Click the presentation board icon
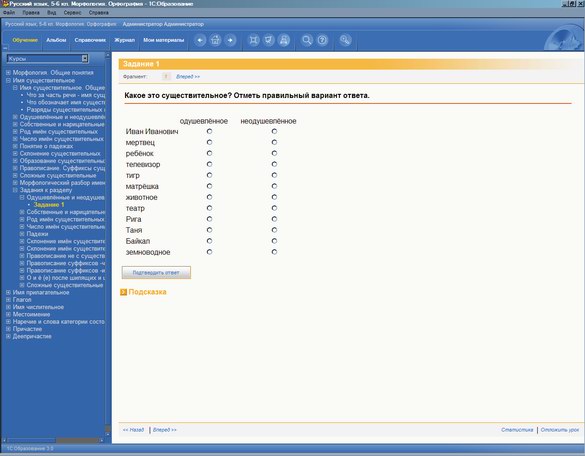 coord(269,40)
